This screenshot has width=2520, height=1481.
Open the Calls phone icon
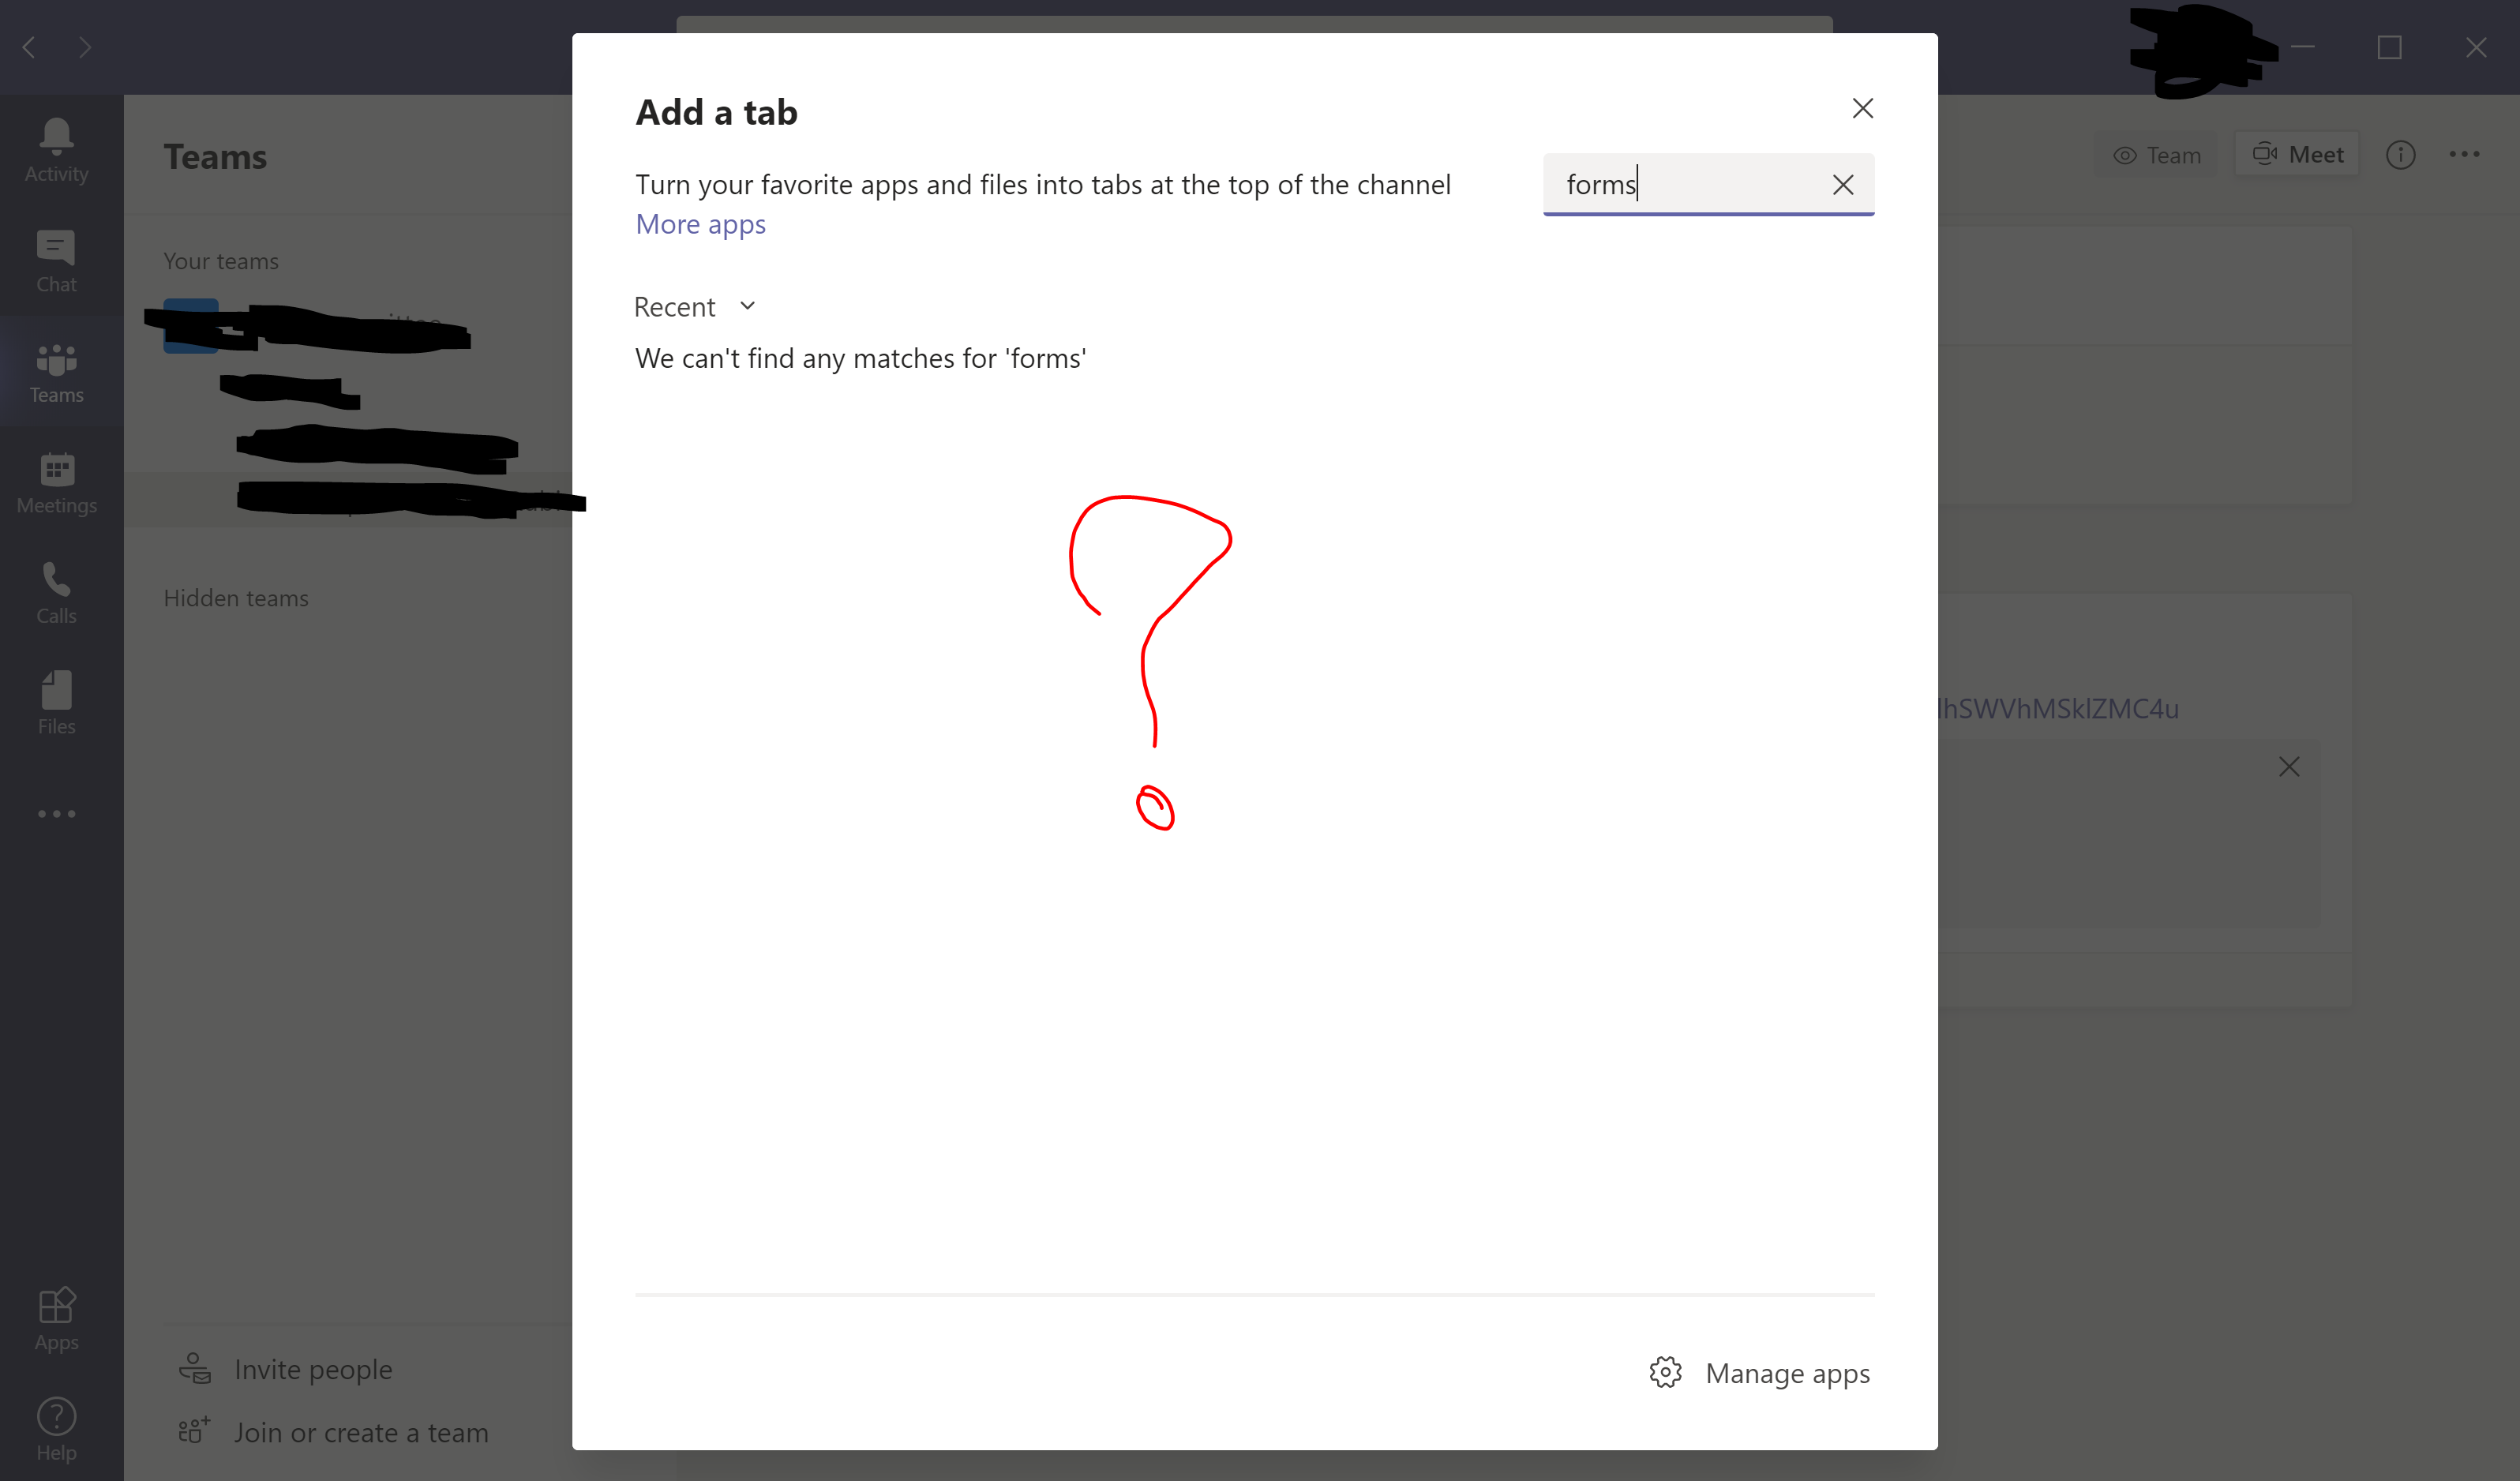pos(56,580)
